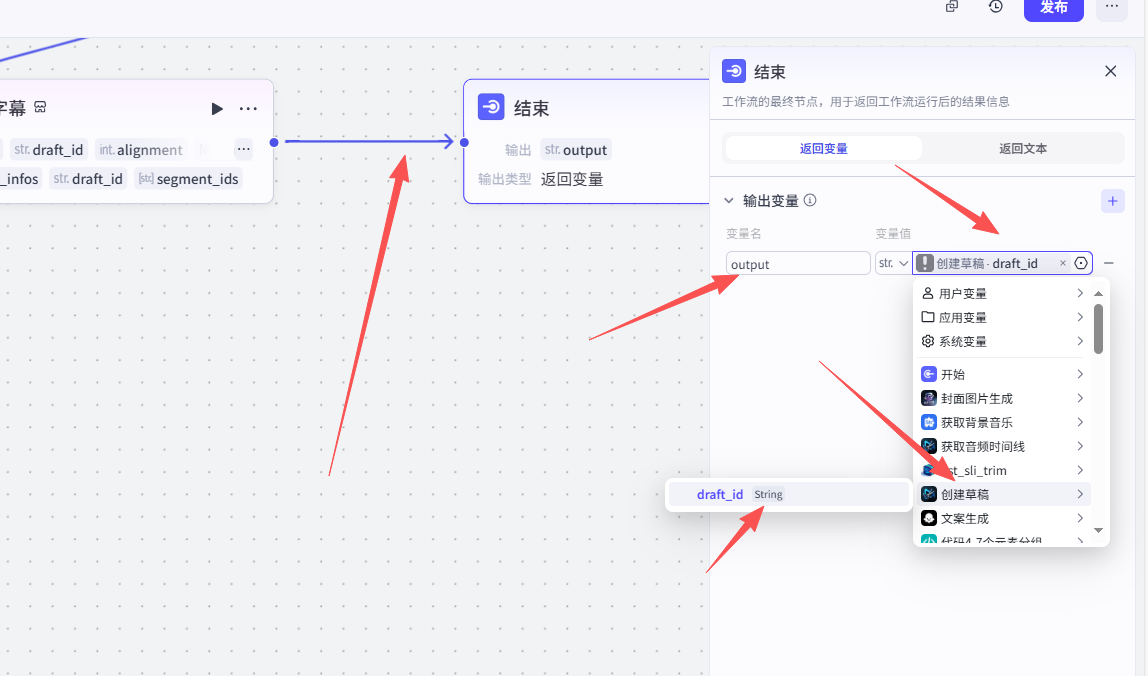Image resolution: width=1148 pixels, height=676 pixels.
Task: Add a new output variable with plus
Action: point(1112,201)
